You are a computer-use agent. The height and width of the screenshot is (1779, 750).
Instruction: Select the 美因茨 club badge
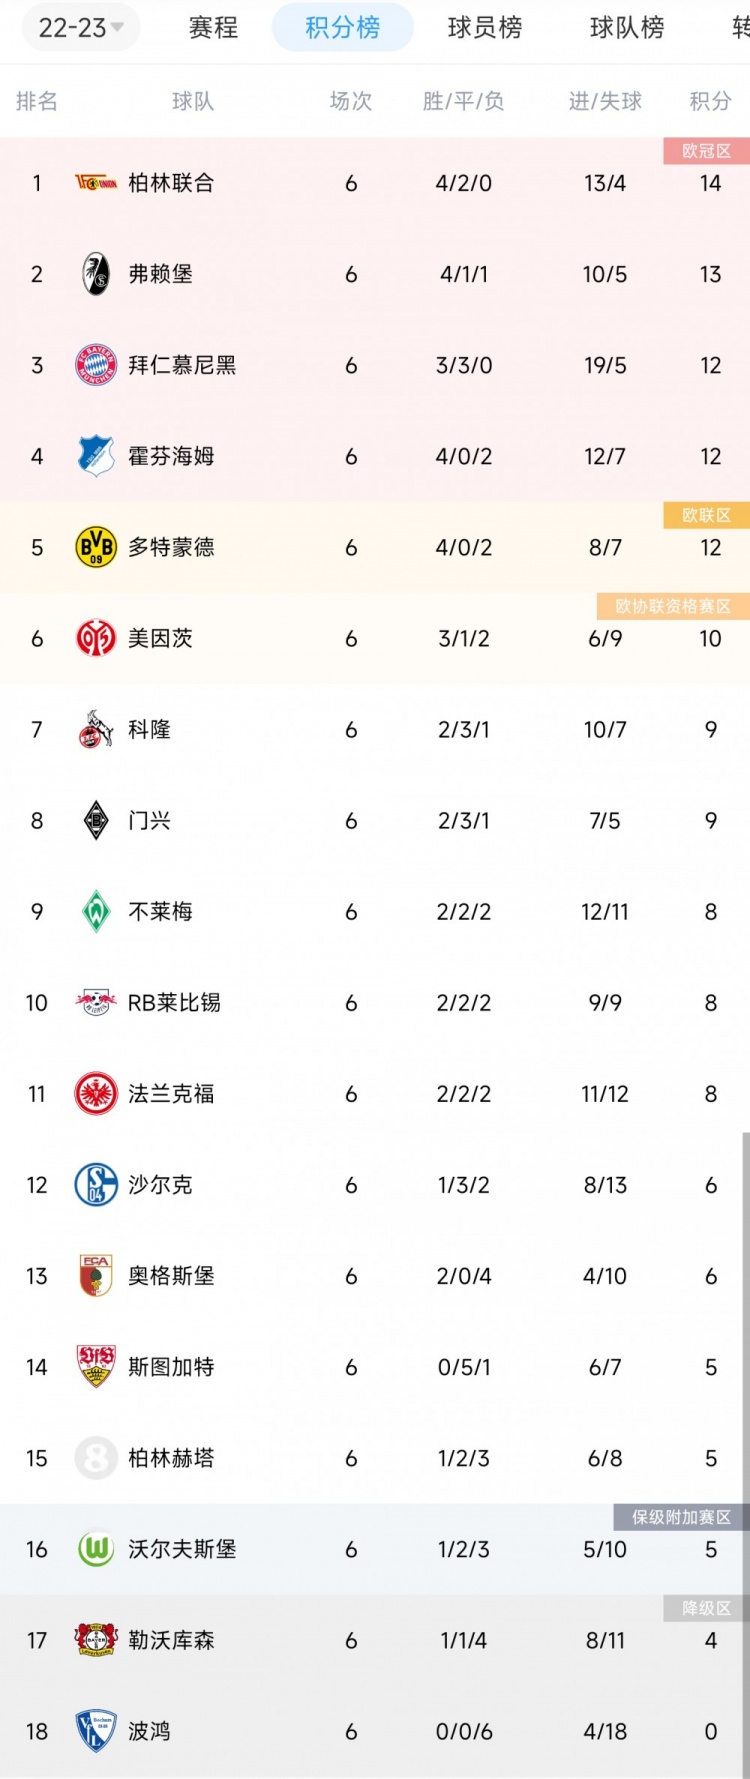(x=96, y=638)
